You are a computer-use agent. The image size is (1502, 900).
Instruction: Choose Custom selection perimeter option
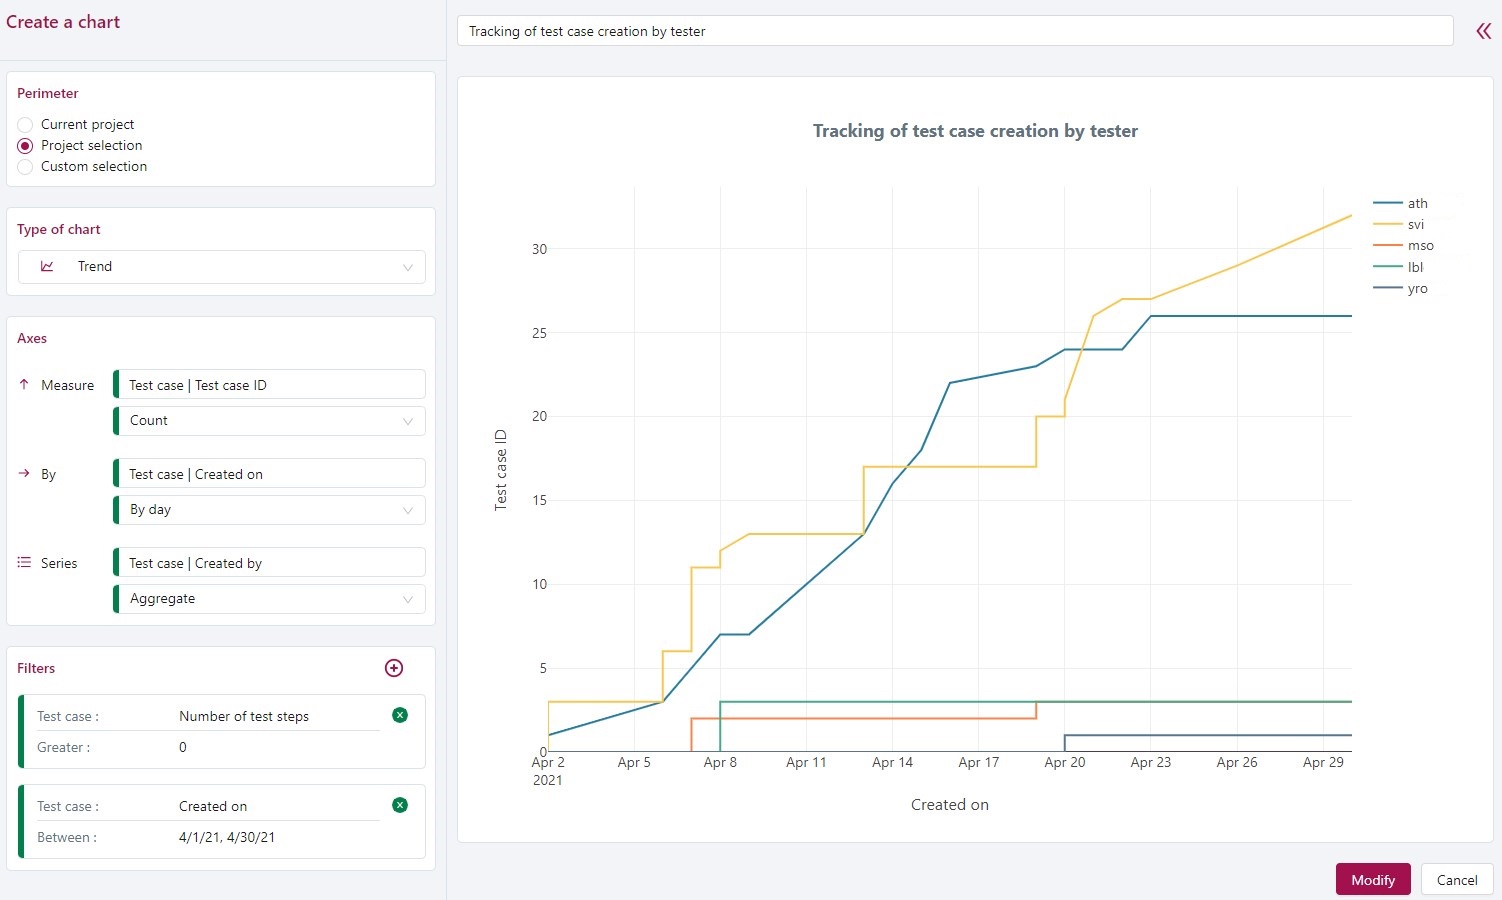[x=26, y=167]
